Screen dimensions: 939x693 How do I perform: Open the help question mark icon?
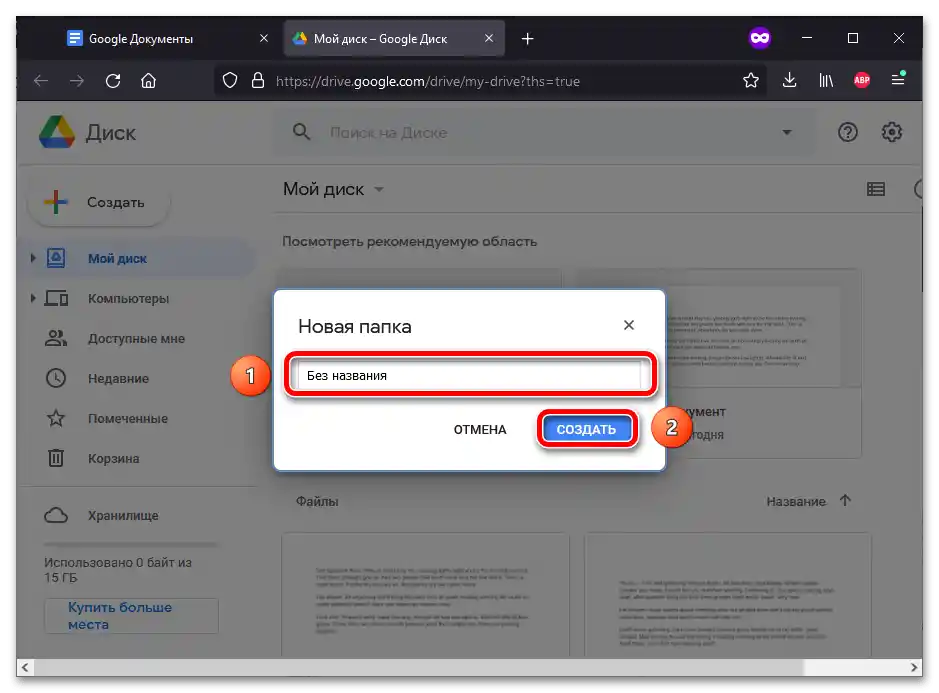[x=847, y=132]
